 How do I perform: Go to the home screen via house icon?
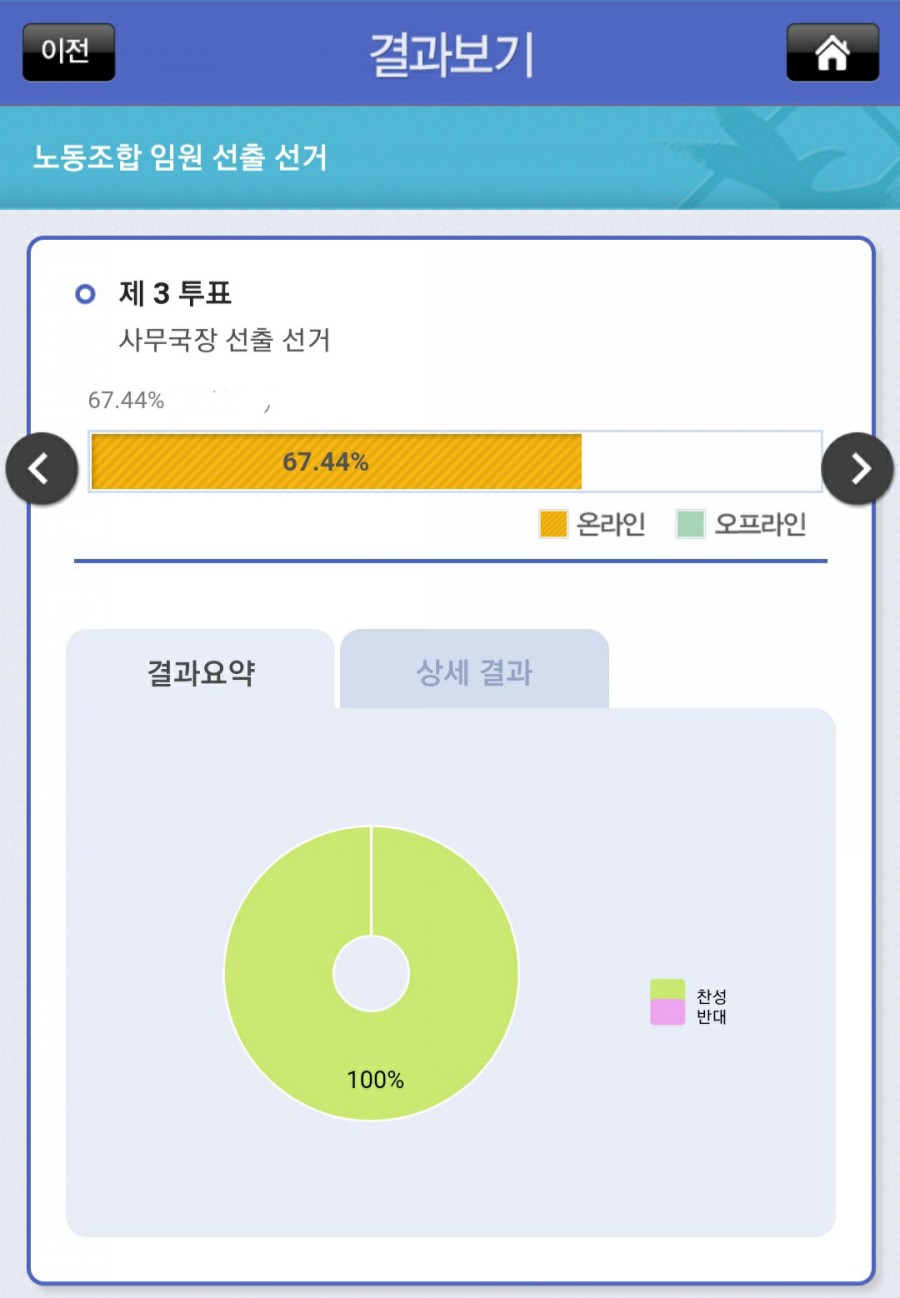tap(832, 52)
